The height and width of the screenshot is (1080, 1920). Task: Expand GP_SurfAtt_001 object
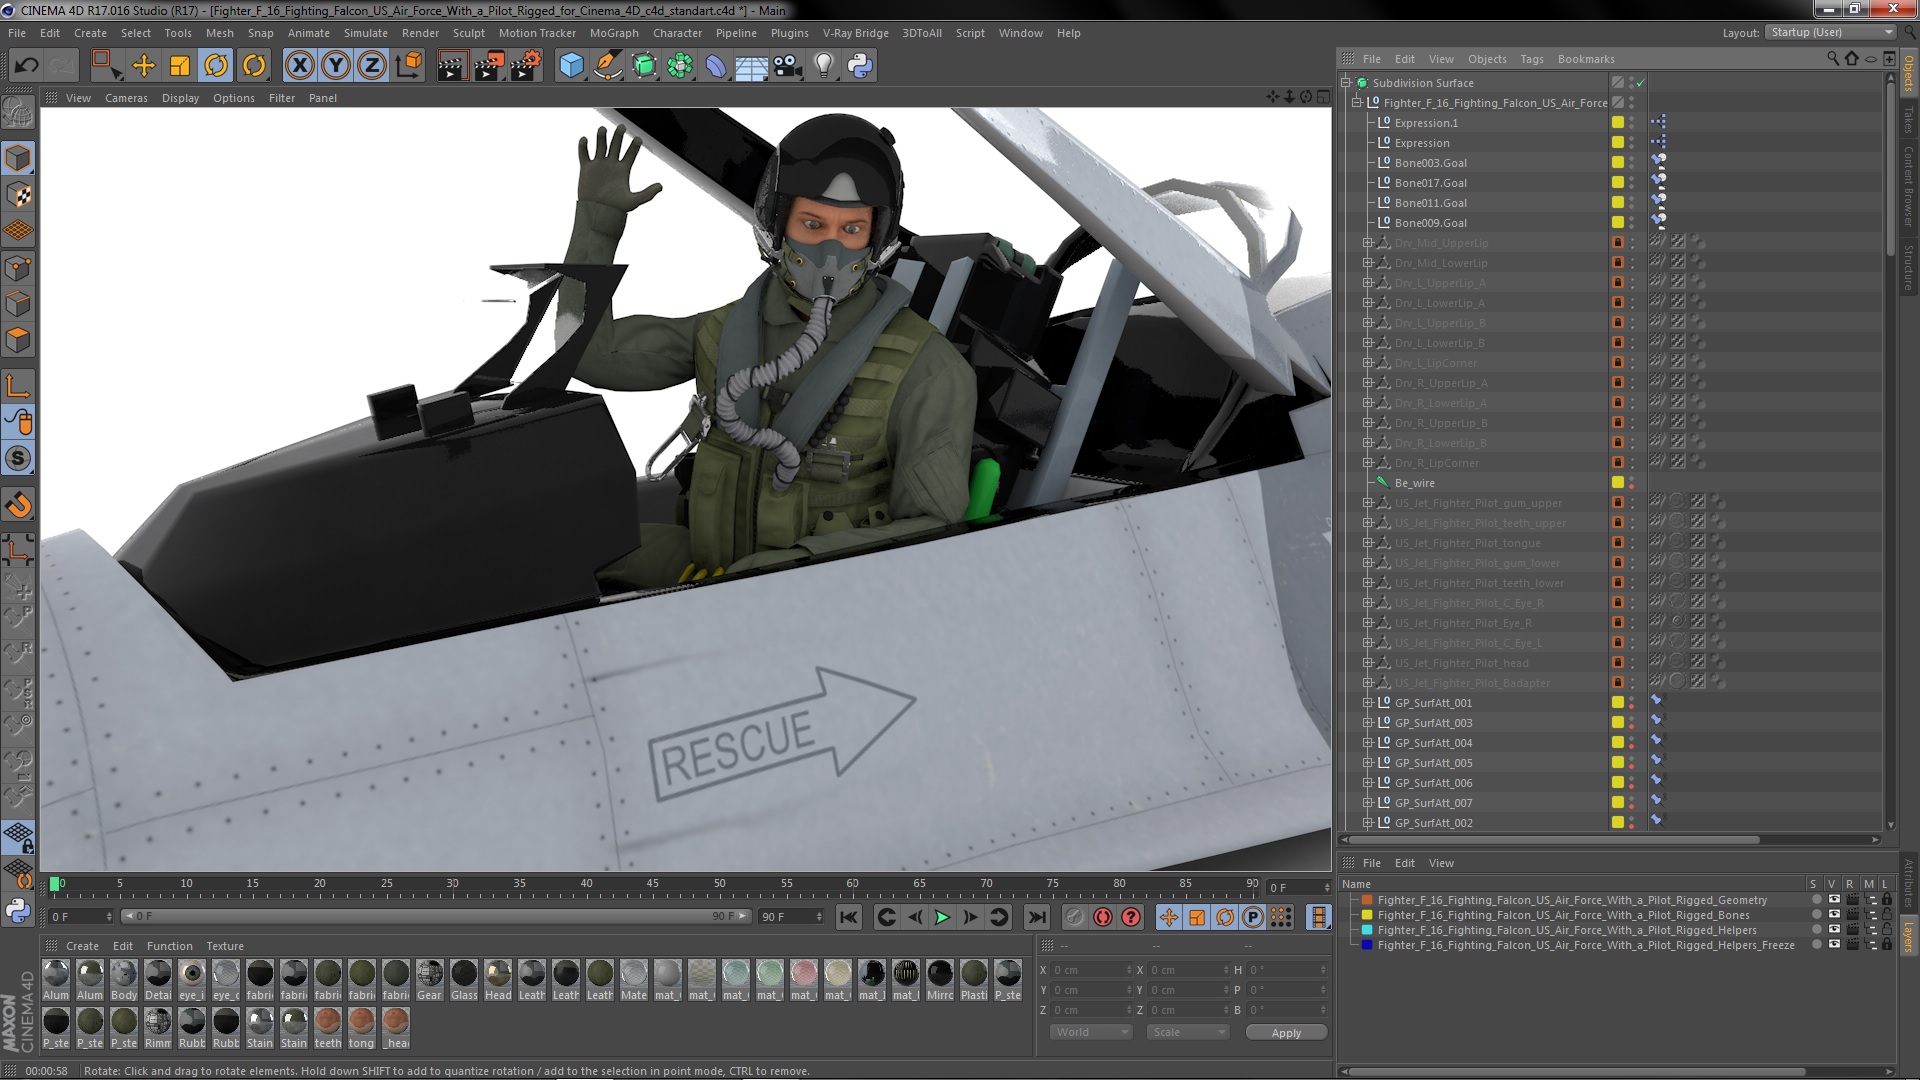[x=1367, y=703]
